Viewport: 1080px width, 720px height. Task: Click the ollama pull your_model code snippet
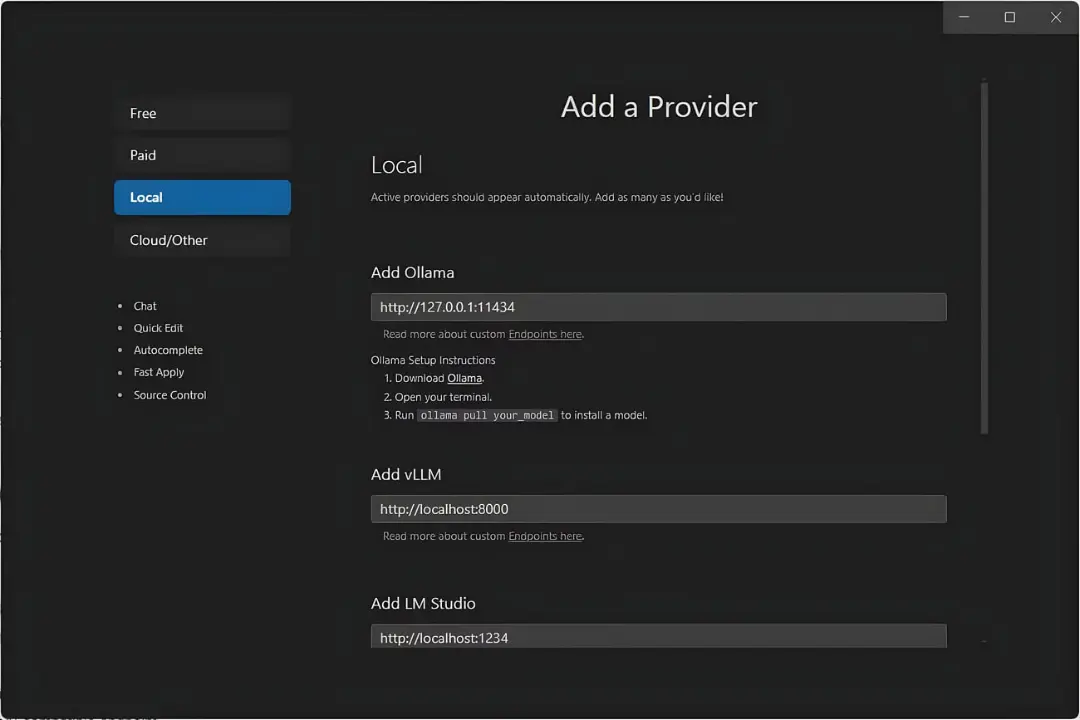point(487,415)
